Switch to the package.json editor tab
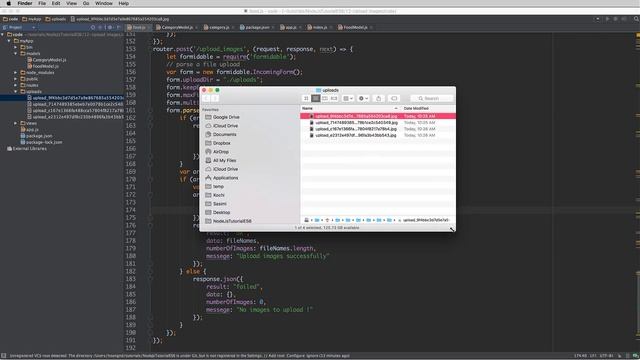The height and width of the screenshot is (360, 640). point(257,27)
